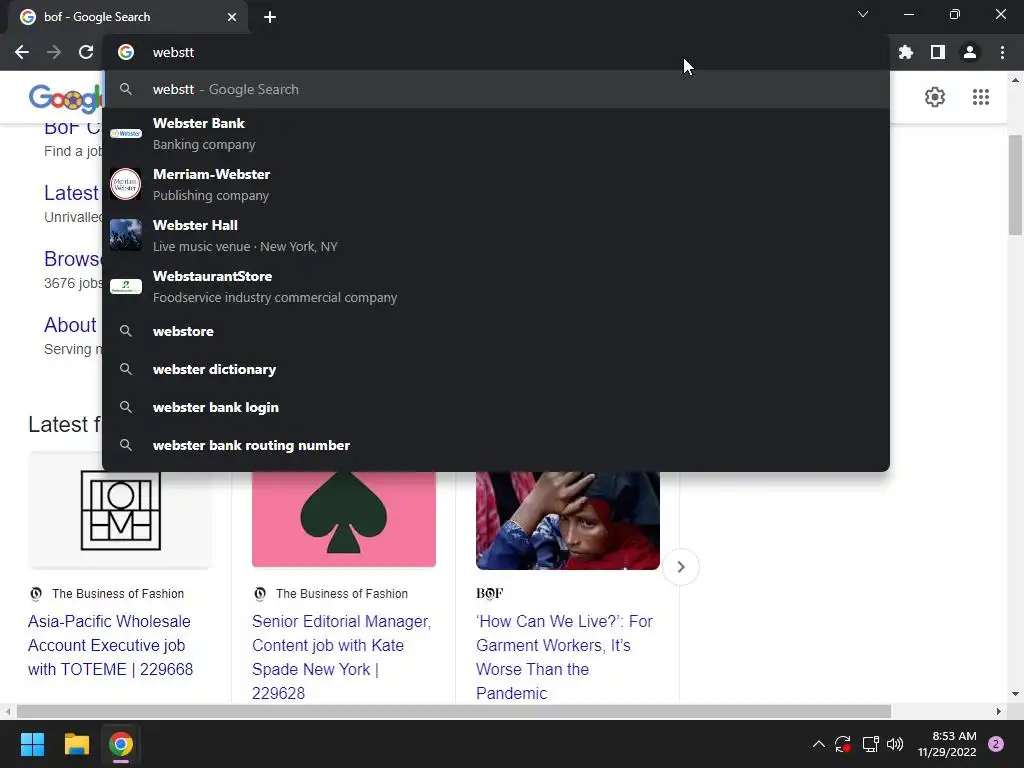Click the Chrome taskbar icon

[x=121, y=744]
